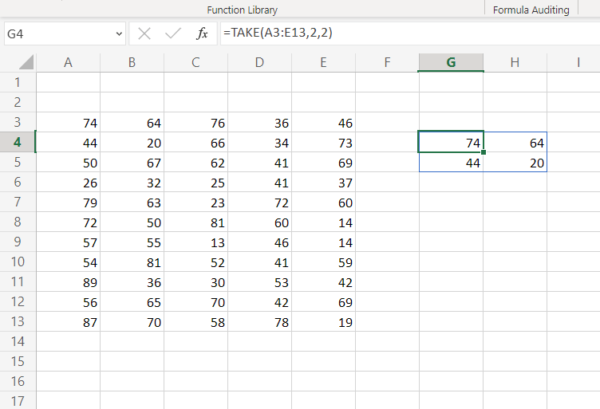This screenshot has width=600, height=409.
Task: Select row 10 header
Action: pos(18,261)
